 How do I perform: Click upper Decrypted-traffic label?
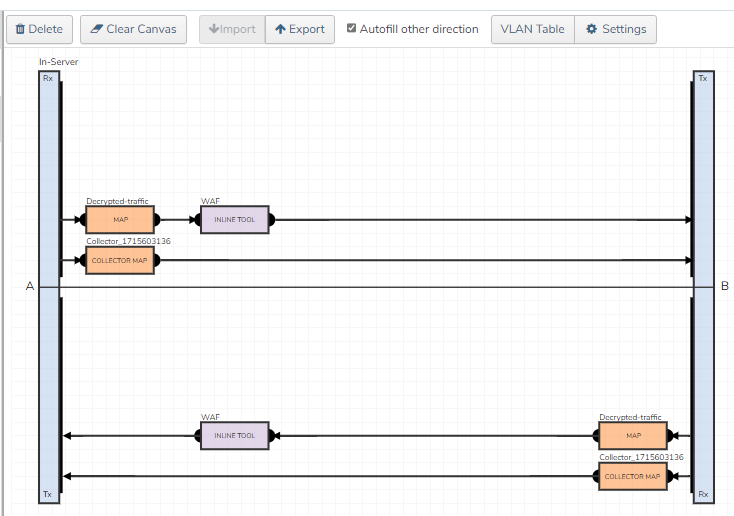coord(117,201)
